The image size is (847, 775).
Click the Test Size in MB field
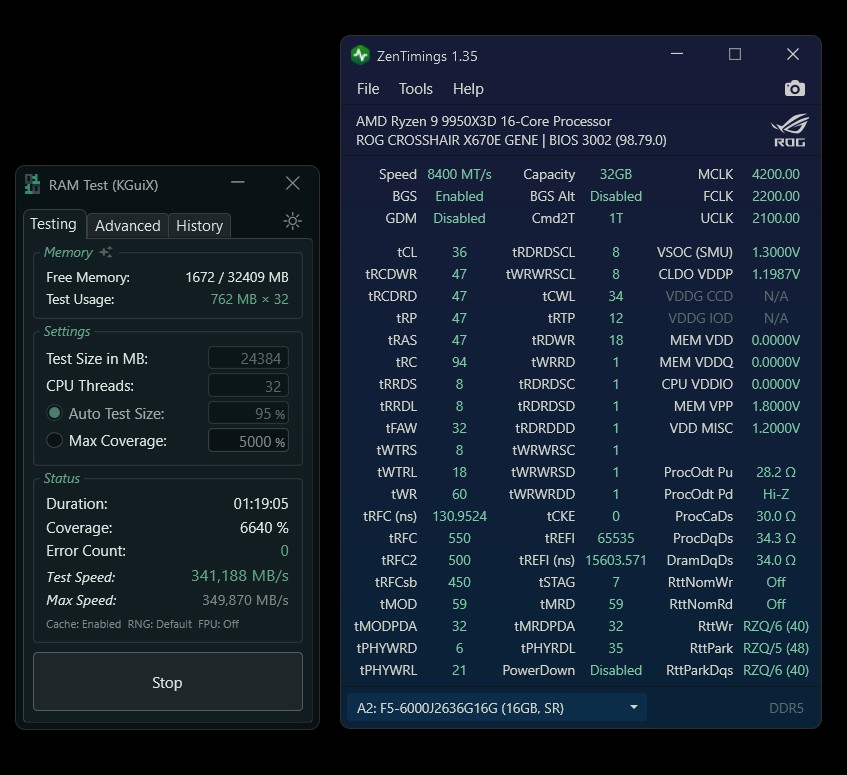(x=248, y=358)
